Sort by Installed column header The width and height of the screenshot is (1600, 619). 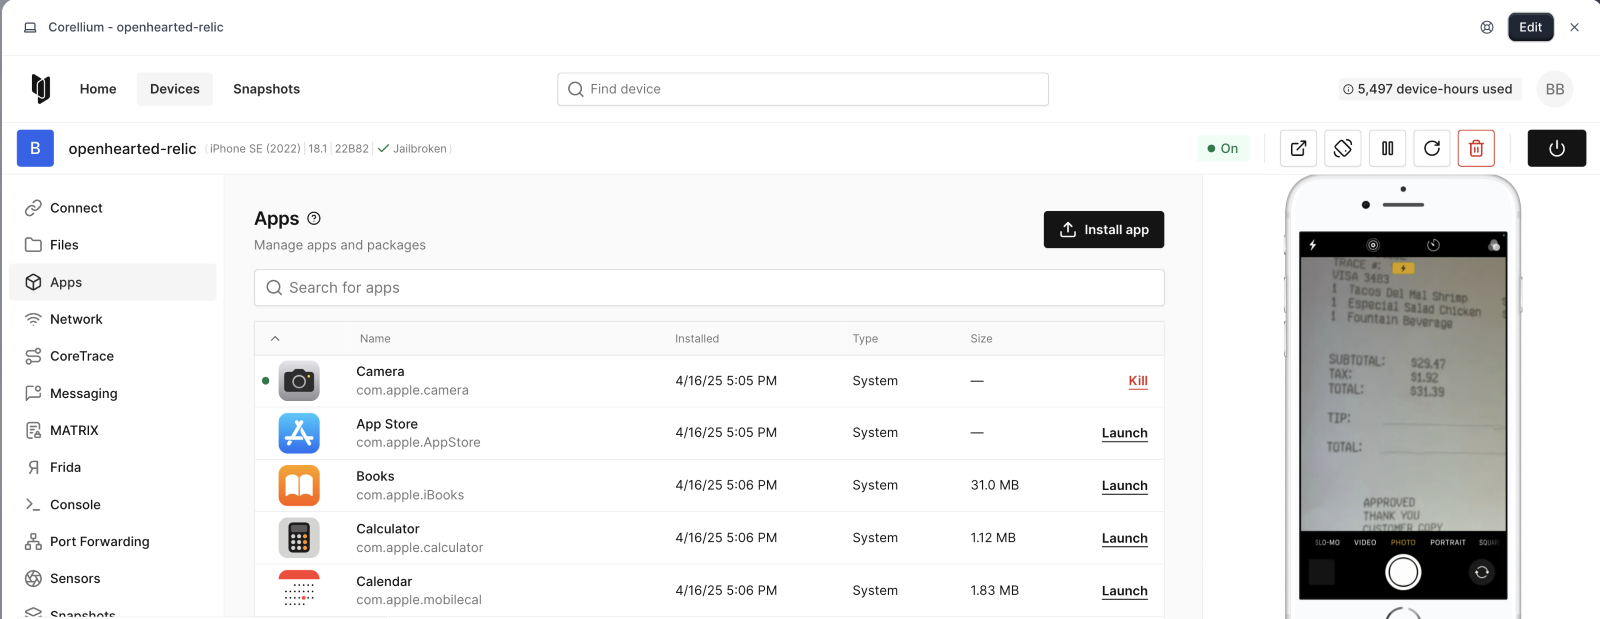pos(697,339)
